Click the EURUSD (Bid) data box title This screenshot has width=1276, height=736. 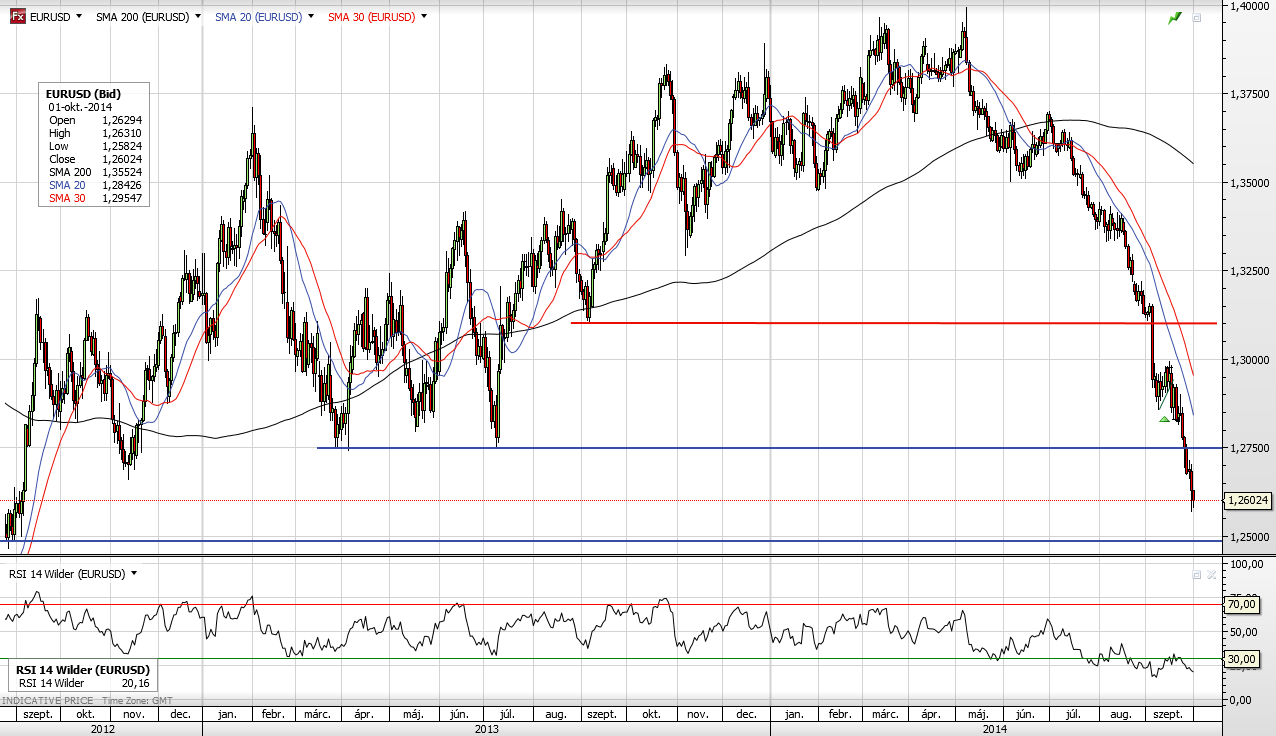(x=83, y=94)
